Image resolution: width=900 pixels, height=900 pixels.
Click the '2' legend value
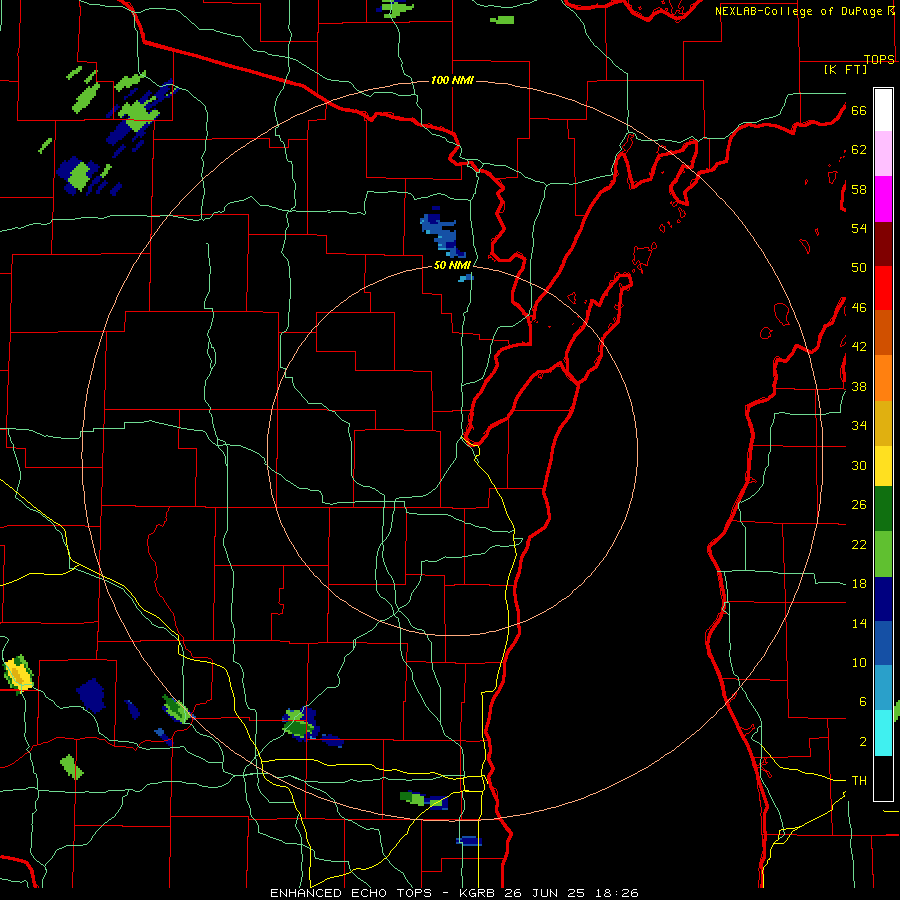862,742
